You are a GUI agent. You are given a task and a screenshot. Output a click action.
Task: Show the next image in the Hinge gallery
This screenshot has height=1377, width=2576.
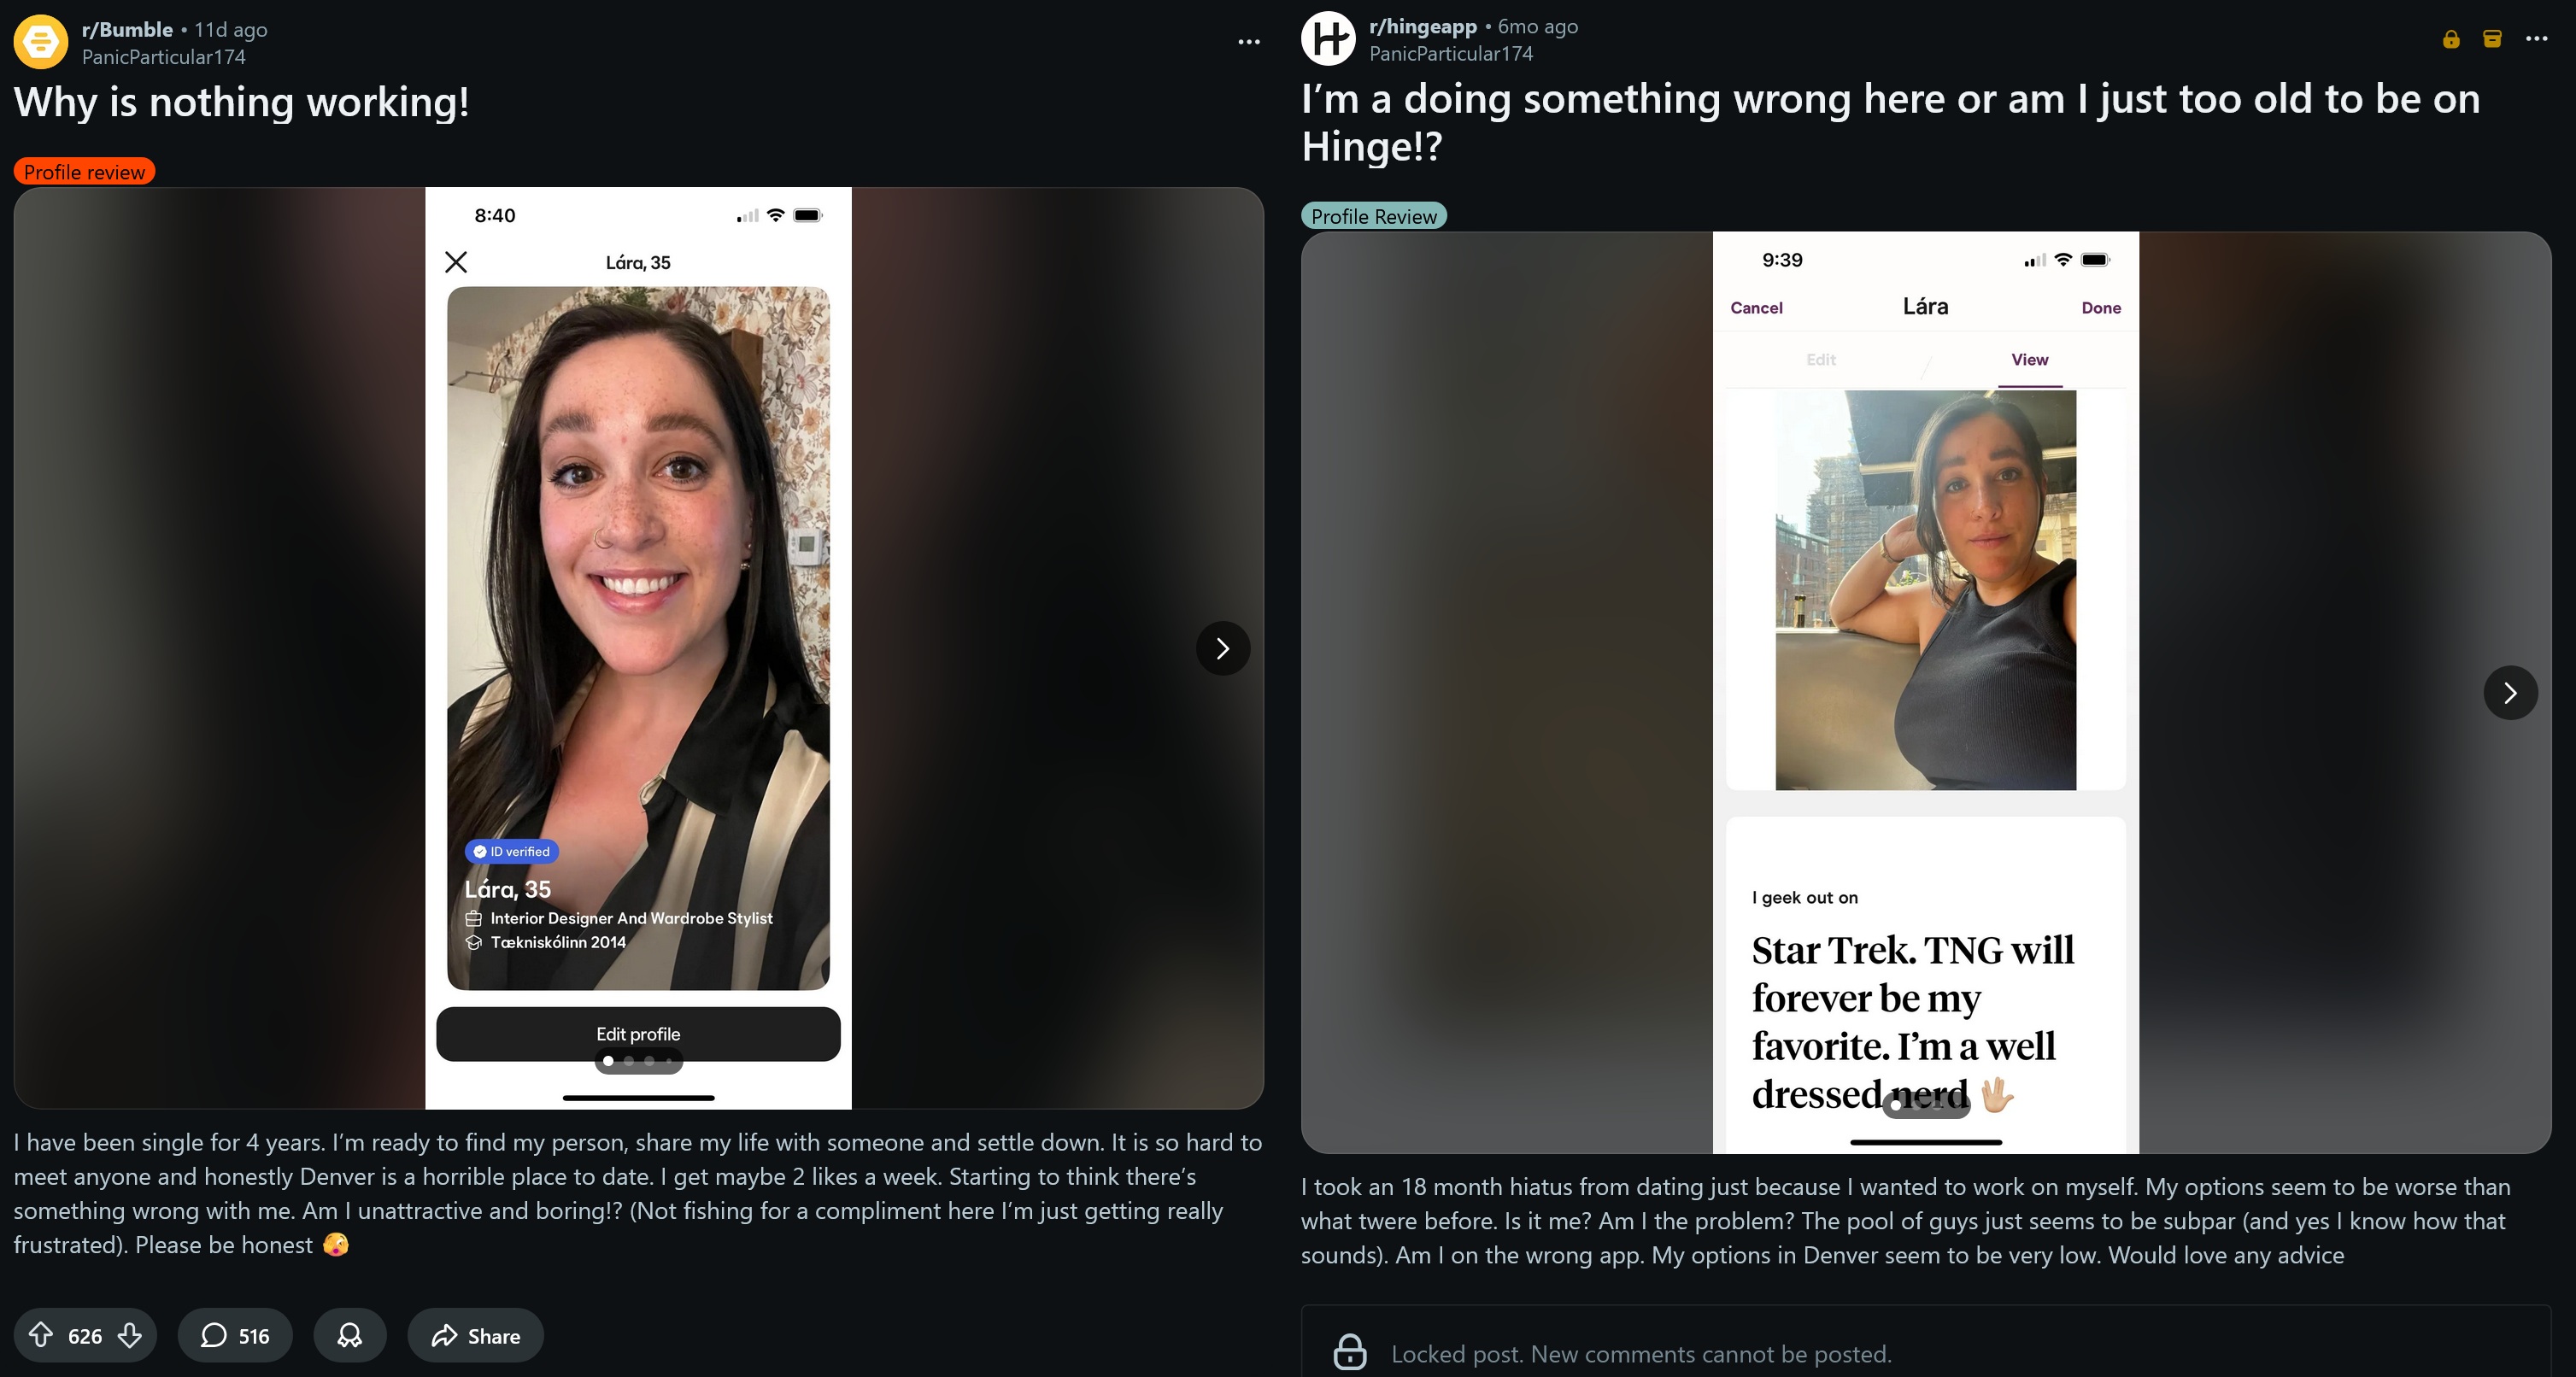[2511, 692]
